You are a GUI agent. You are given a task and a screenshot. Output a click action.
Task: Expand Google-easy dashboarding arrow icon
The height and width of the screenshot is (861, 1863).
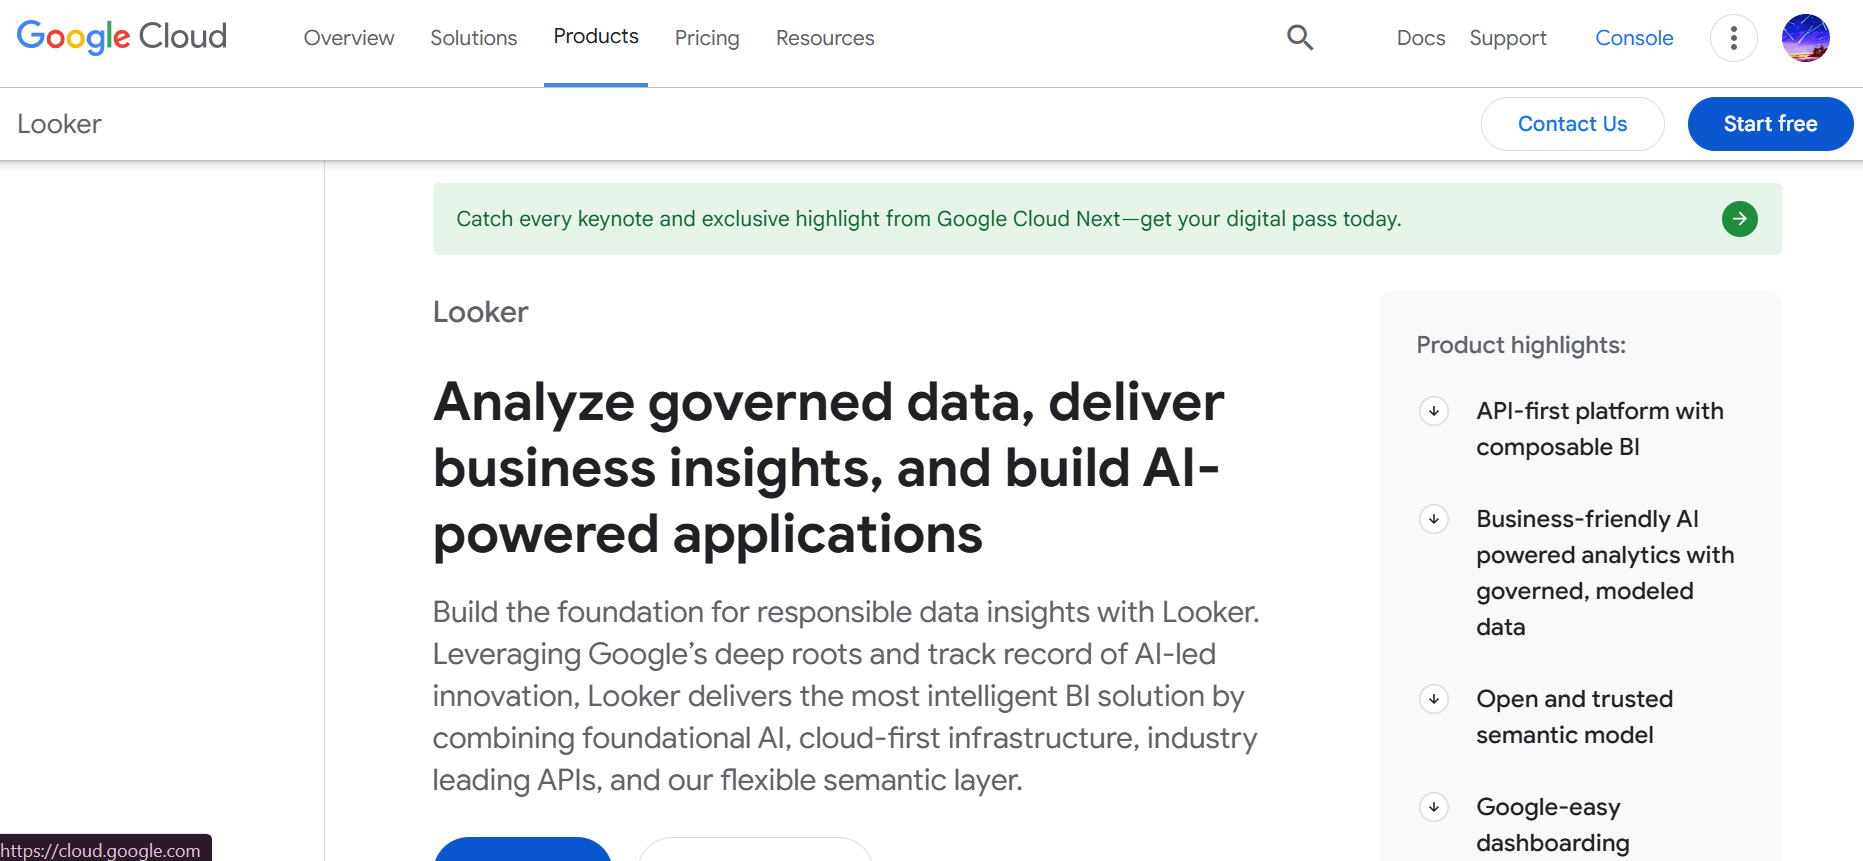(1434, 807)
